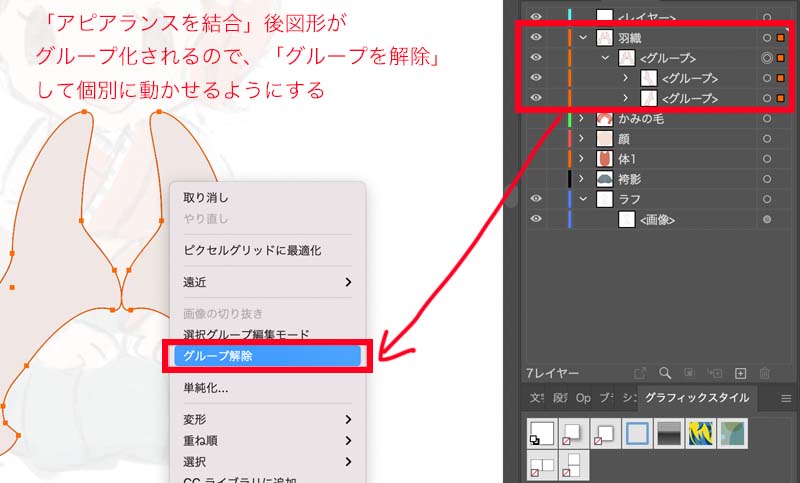This screenshot has height=483, width=800.
Task: Toggle visibility eye of the parent <グループ> row
Action: [536, 57]
